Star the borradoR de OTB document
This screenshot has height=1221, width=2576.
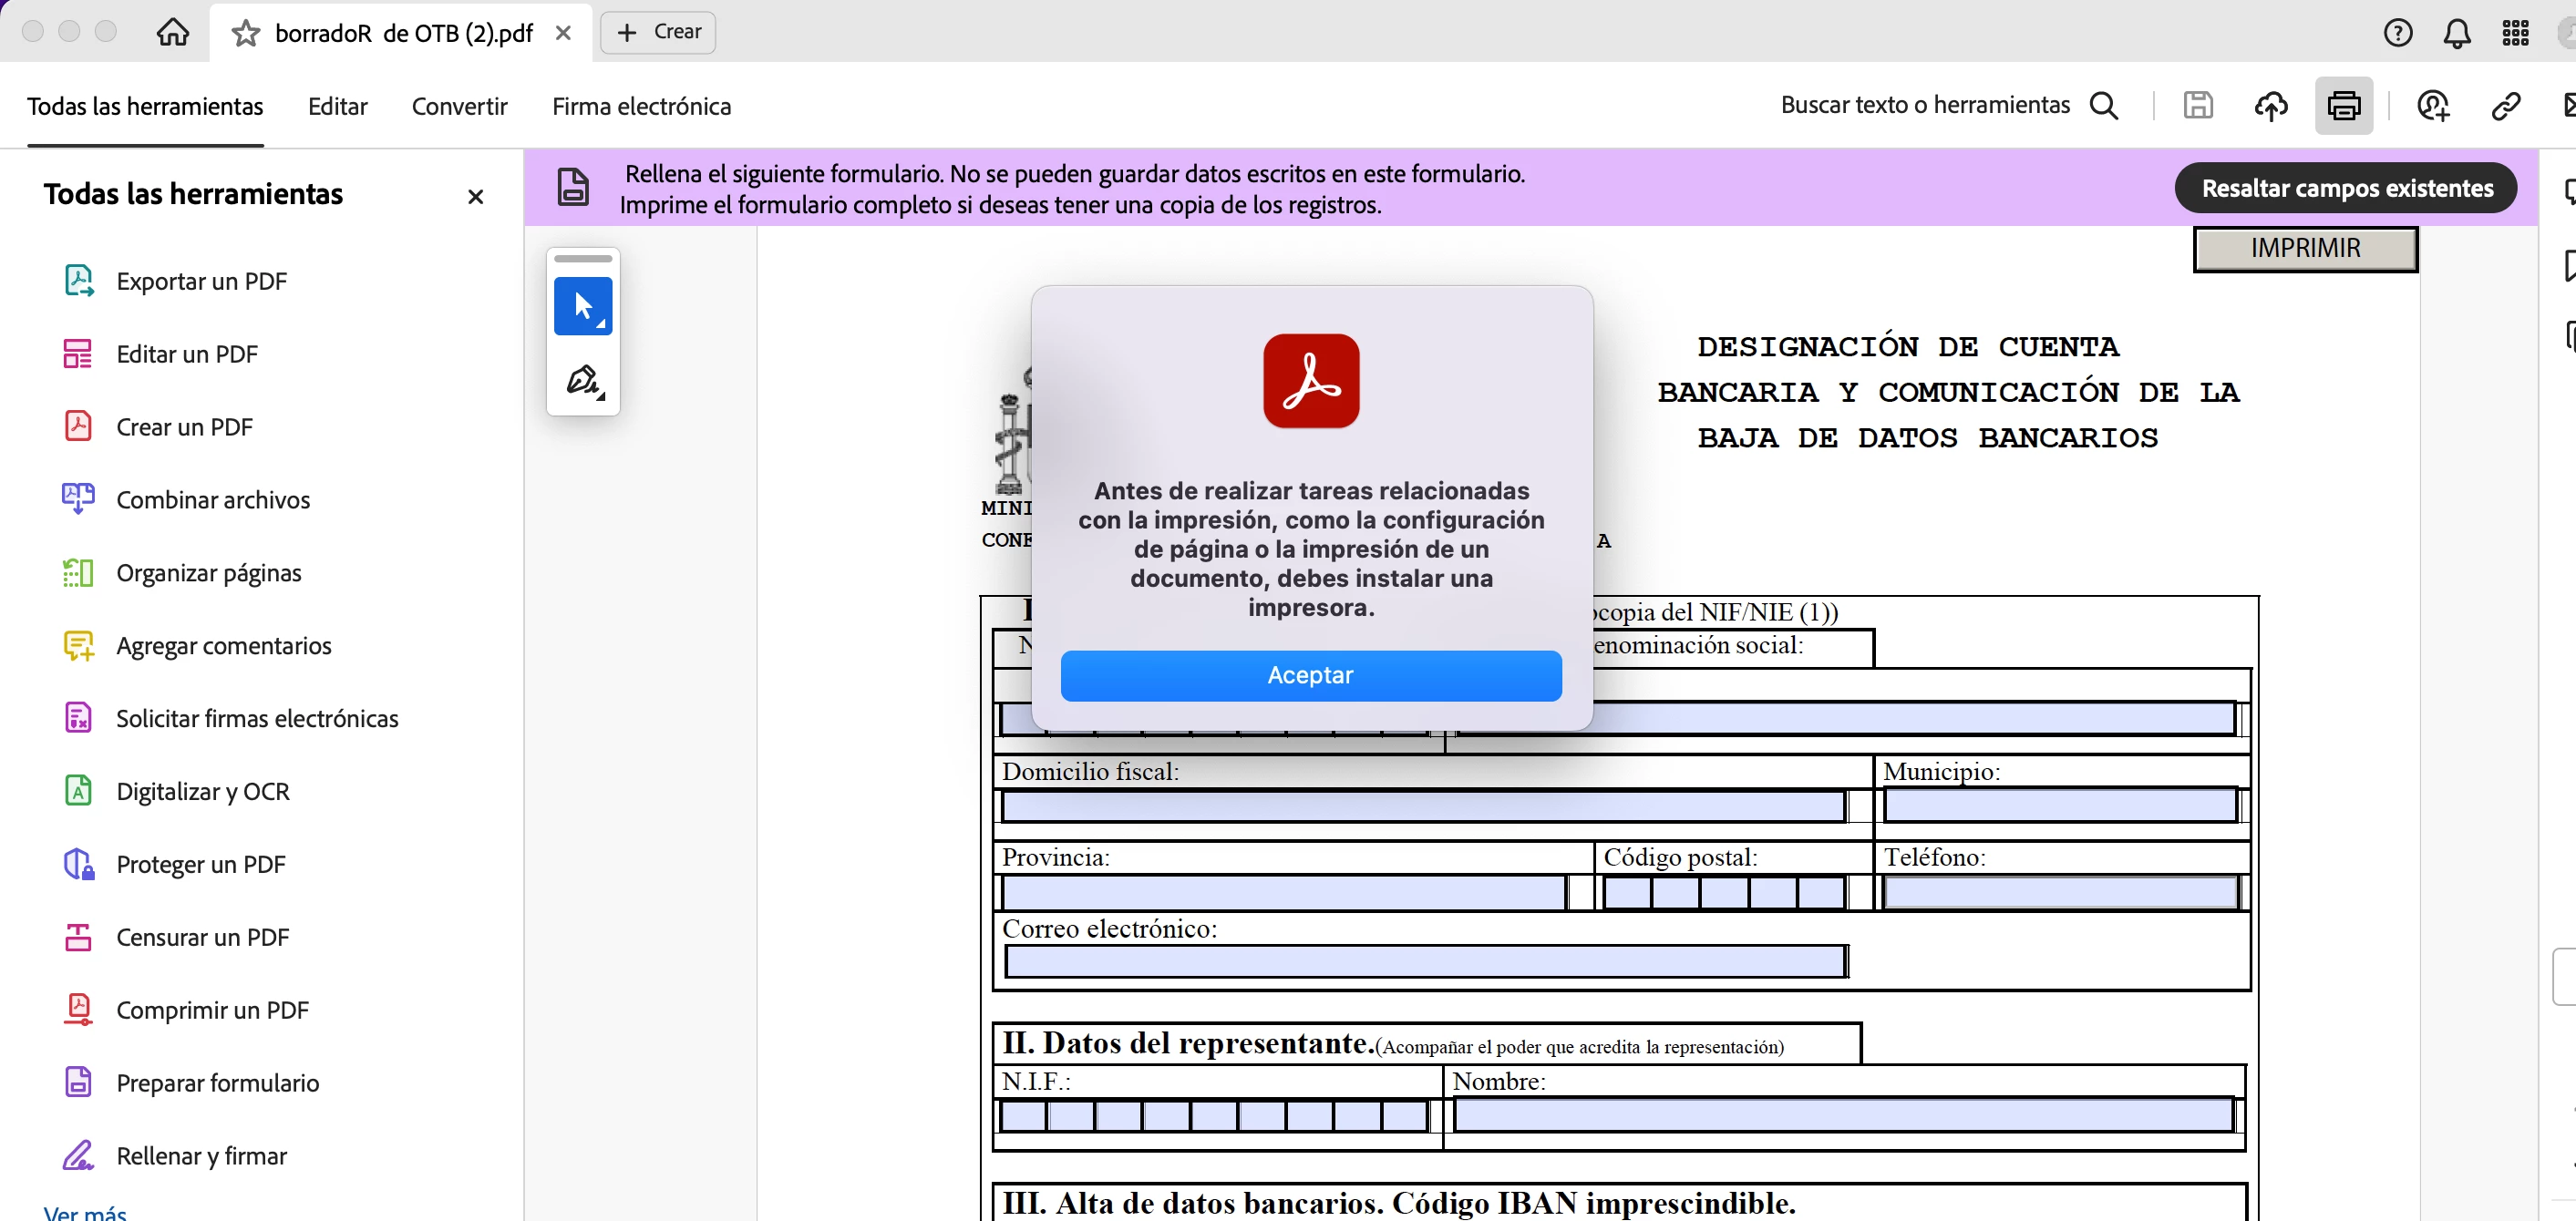click(x=245, y=33)
